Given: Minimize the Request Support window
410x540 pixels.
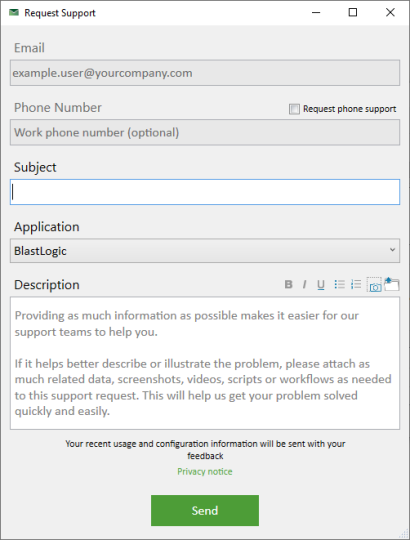Looking at the screenshot, I should (316, 13).
